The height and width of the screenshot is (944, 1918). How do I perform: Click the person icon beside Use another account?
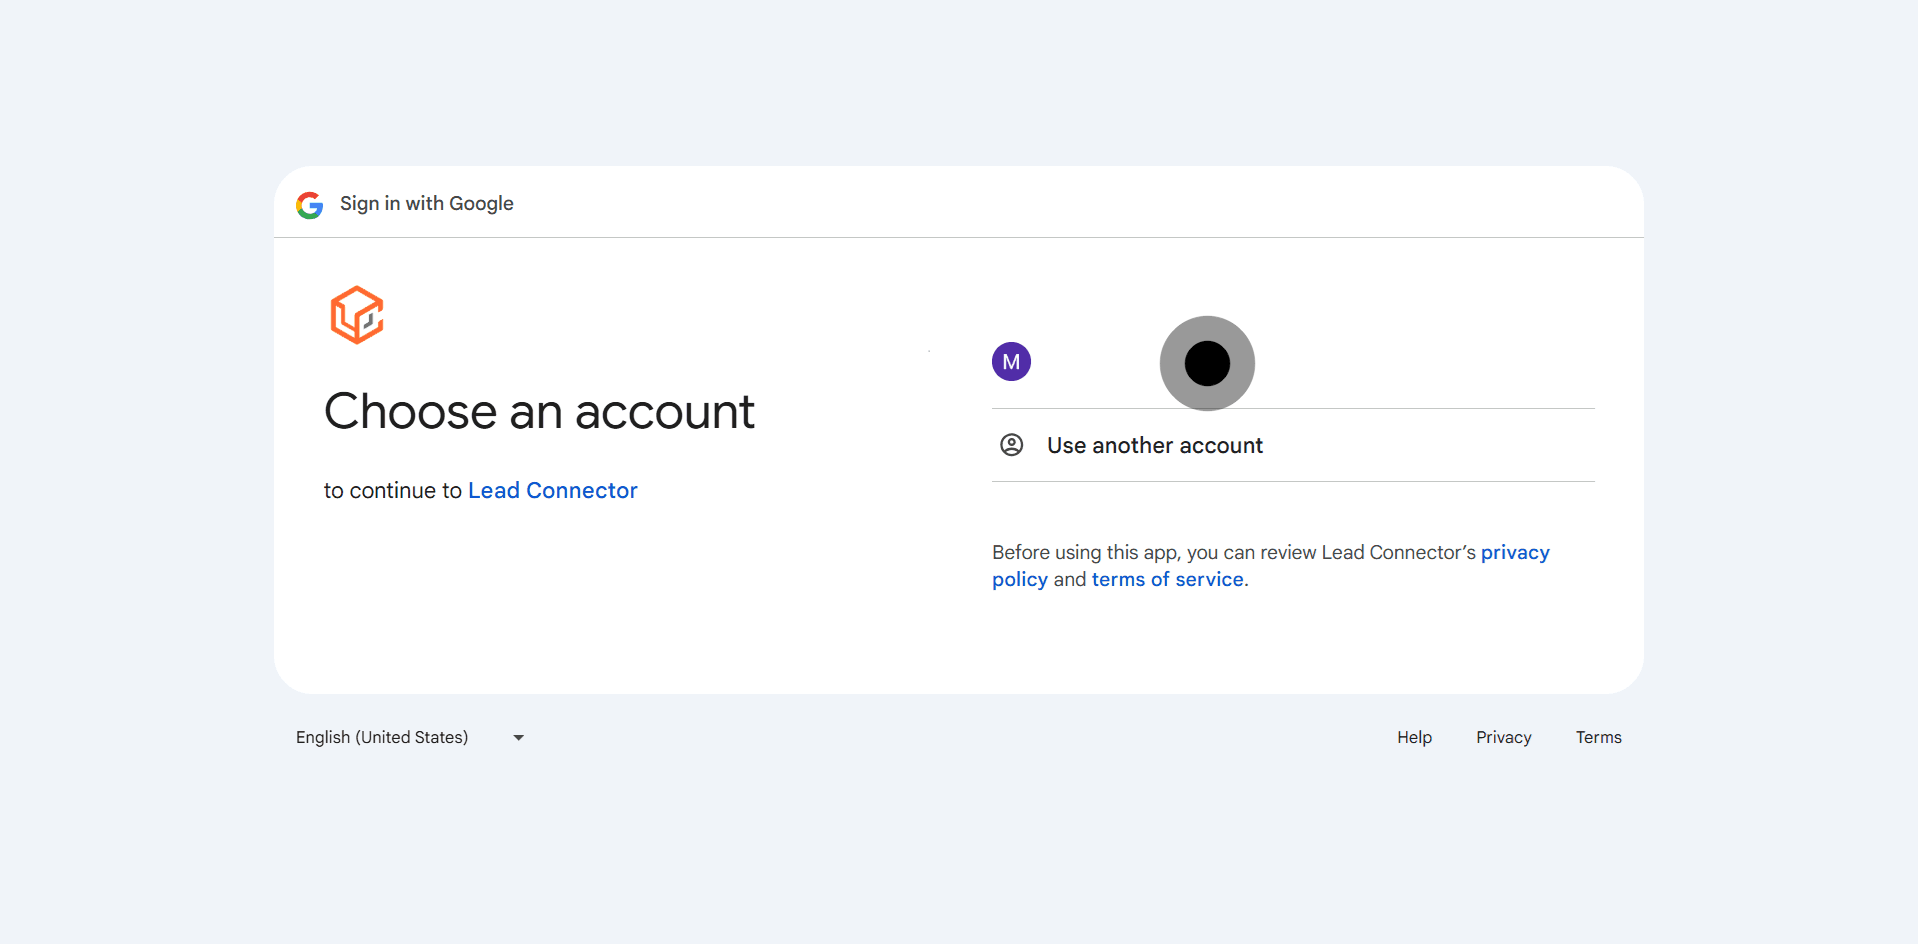(x=1011, y=445)
